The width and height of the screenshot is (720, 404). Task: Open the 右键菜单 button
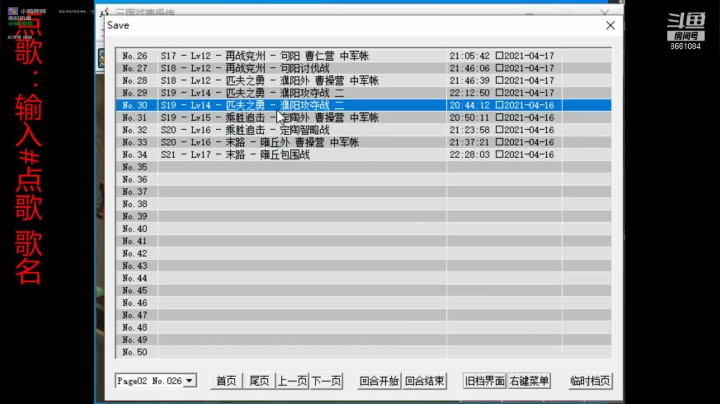[x=529, y=381]
